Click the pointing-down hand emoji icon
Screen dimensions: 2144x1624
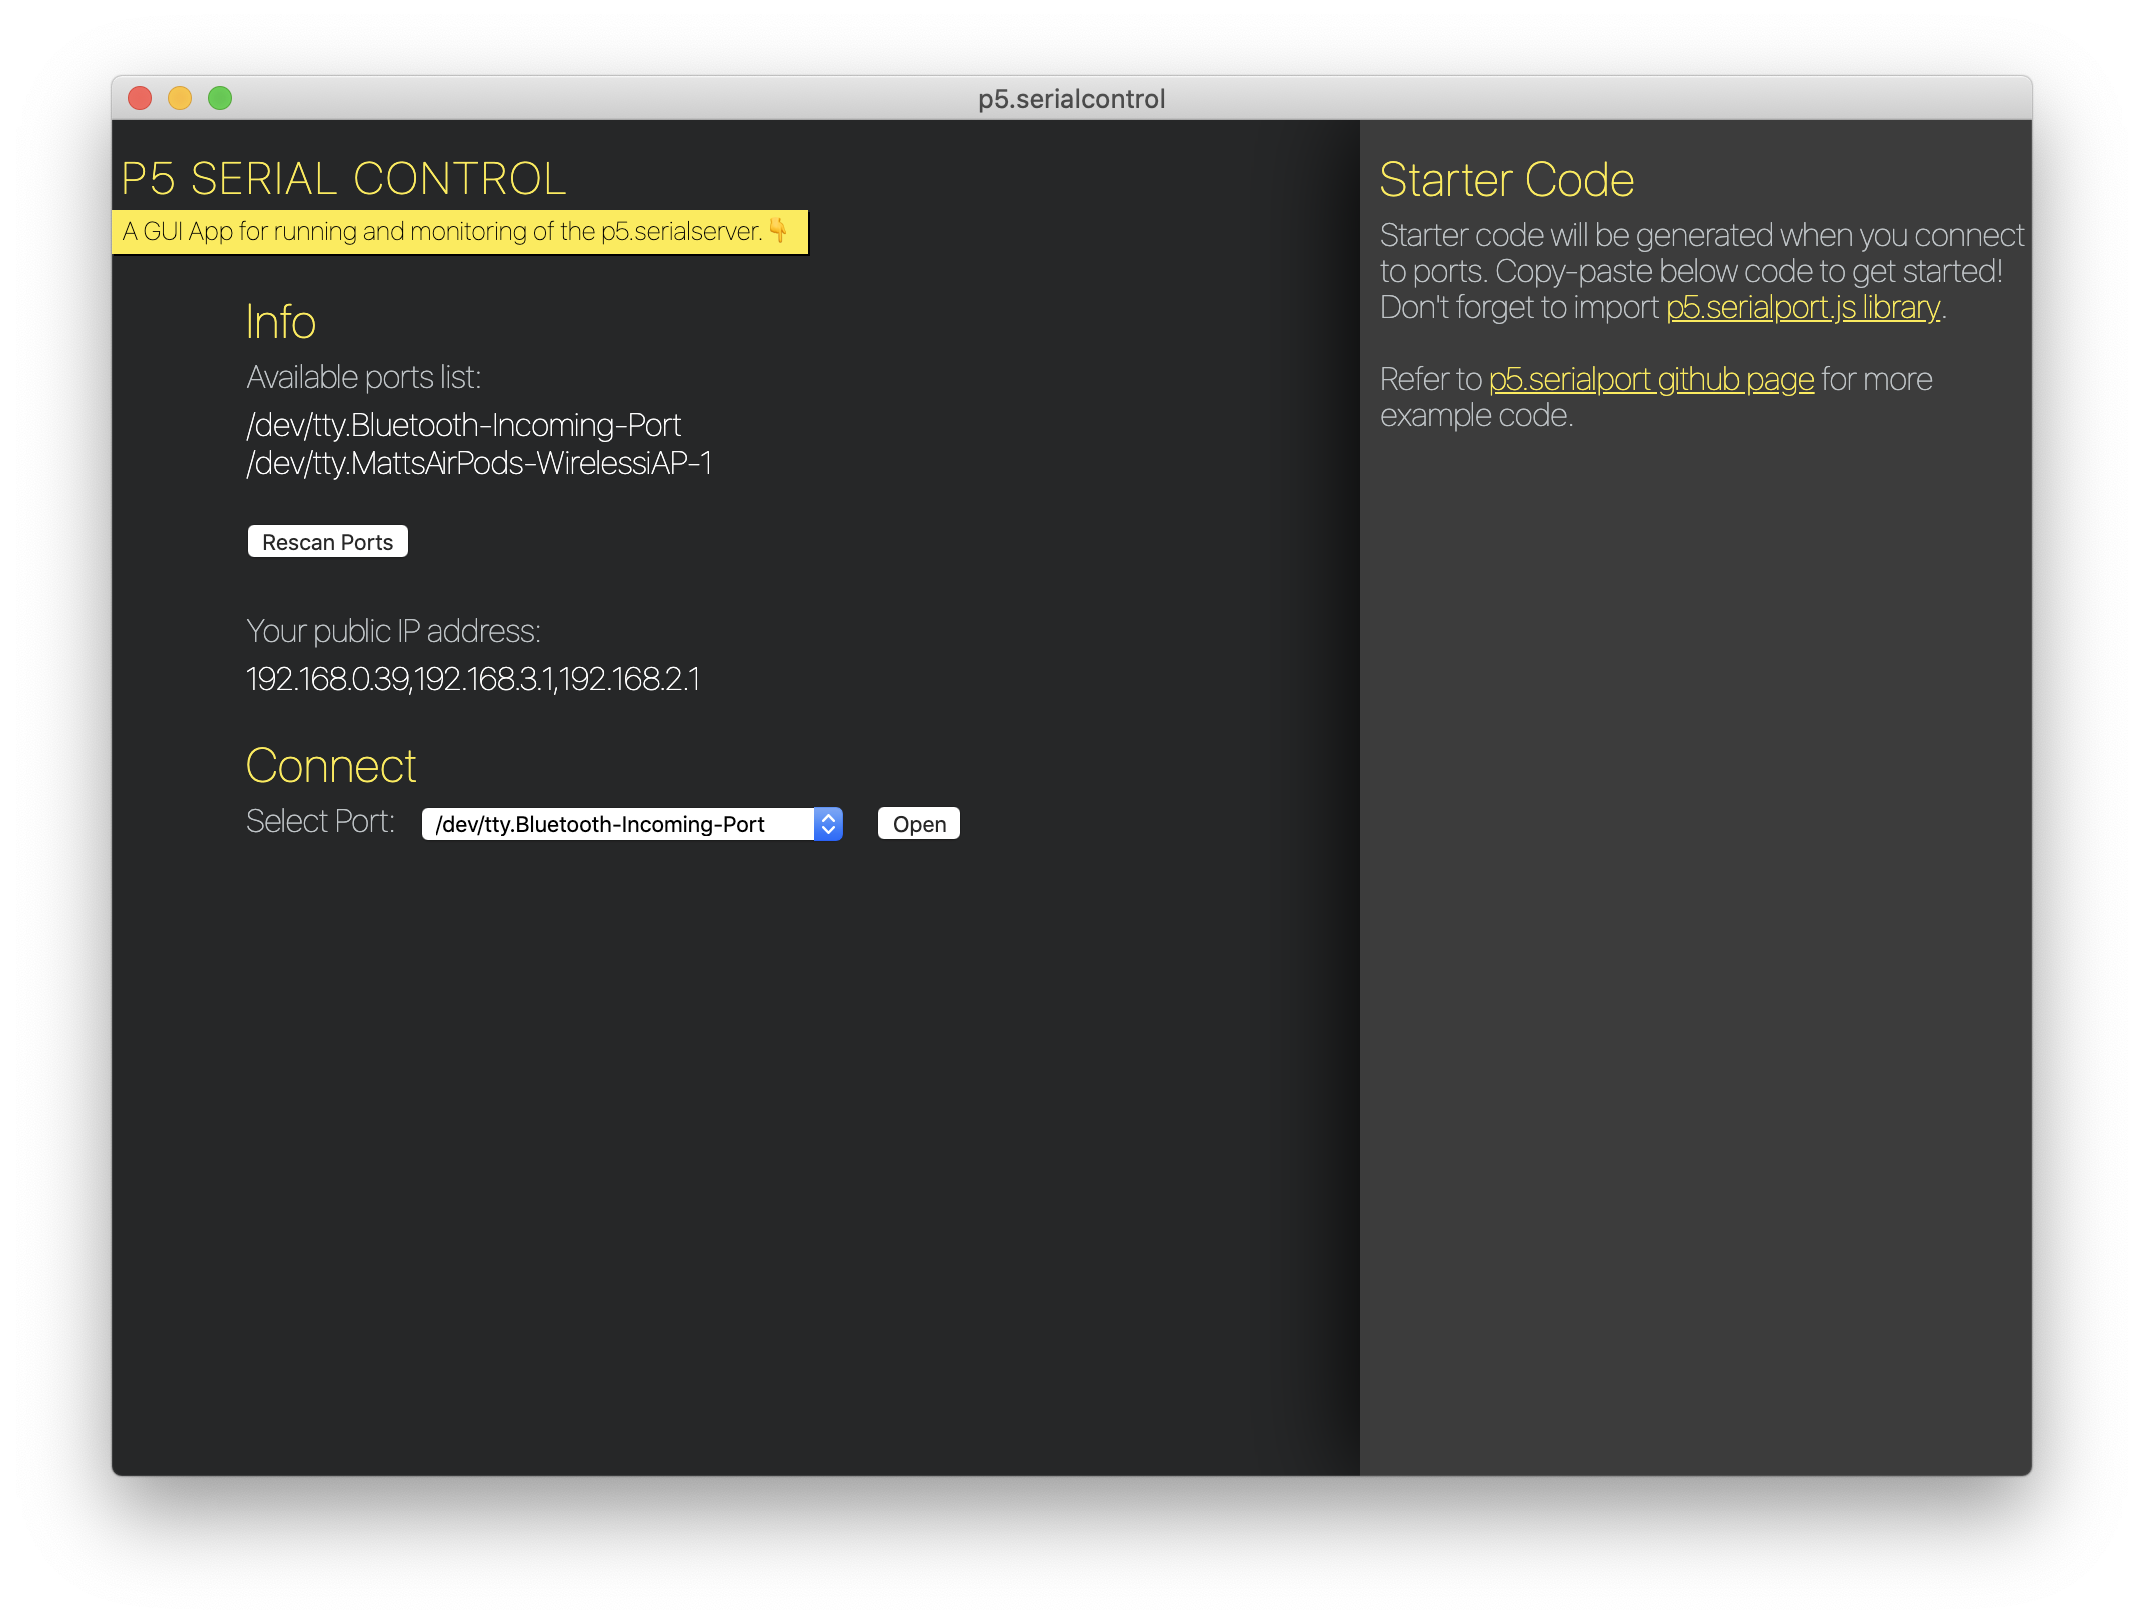coord(778,231)
